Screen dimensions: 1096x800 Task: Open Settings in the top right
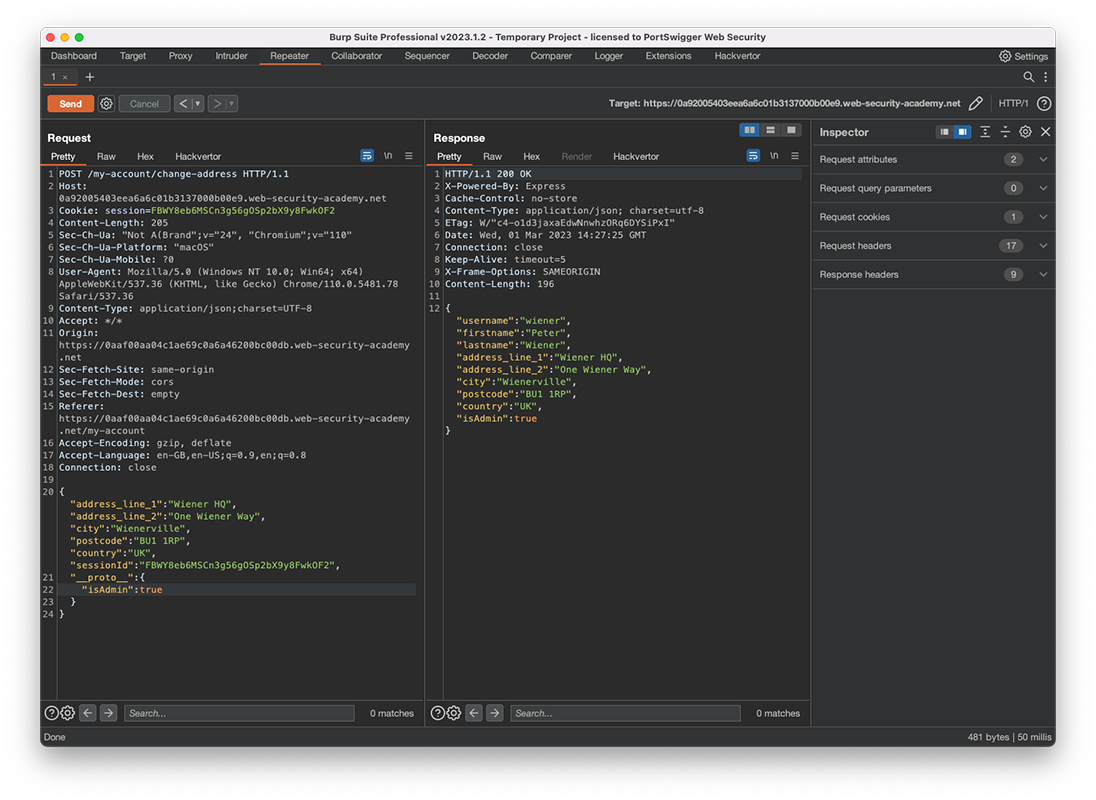pos(1023,56)
